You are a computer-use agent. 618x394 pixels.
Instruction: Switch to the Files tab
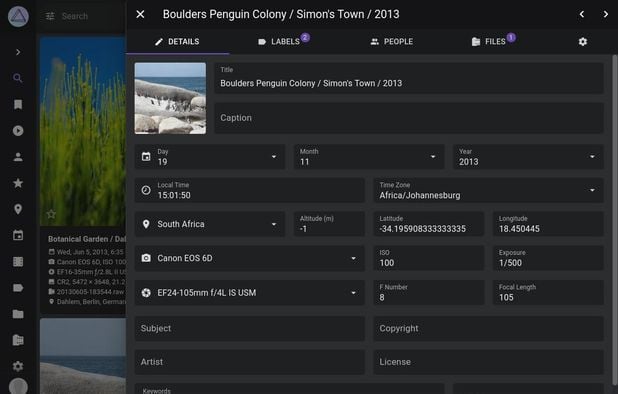click(493, 41)
